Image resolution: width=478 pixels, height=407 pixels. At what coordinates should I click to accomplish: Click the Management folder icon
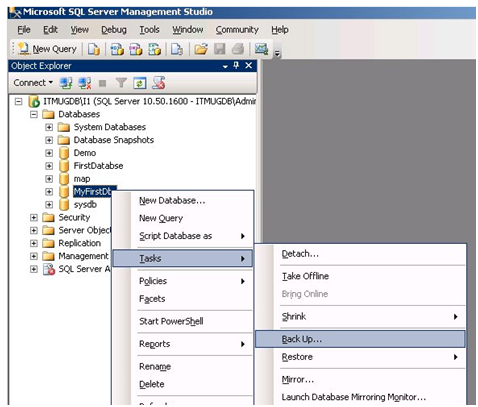click(49, 256)
